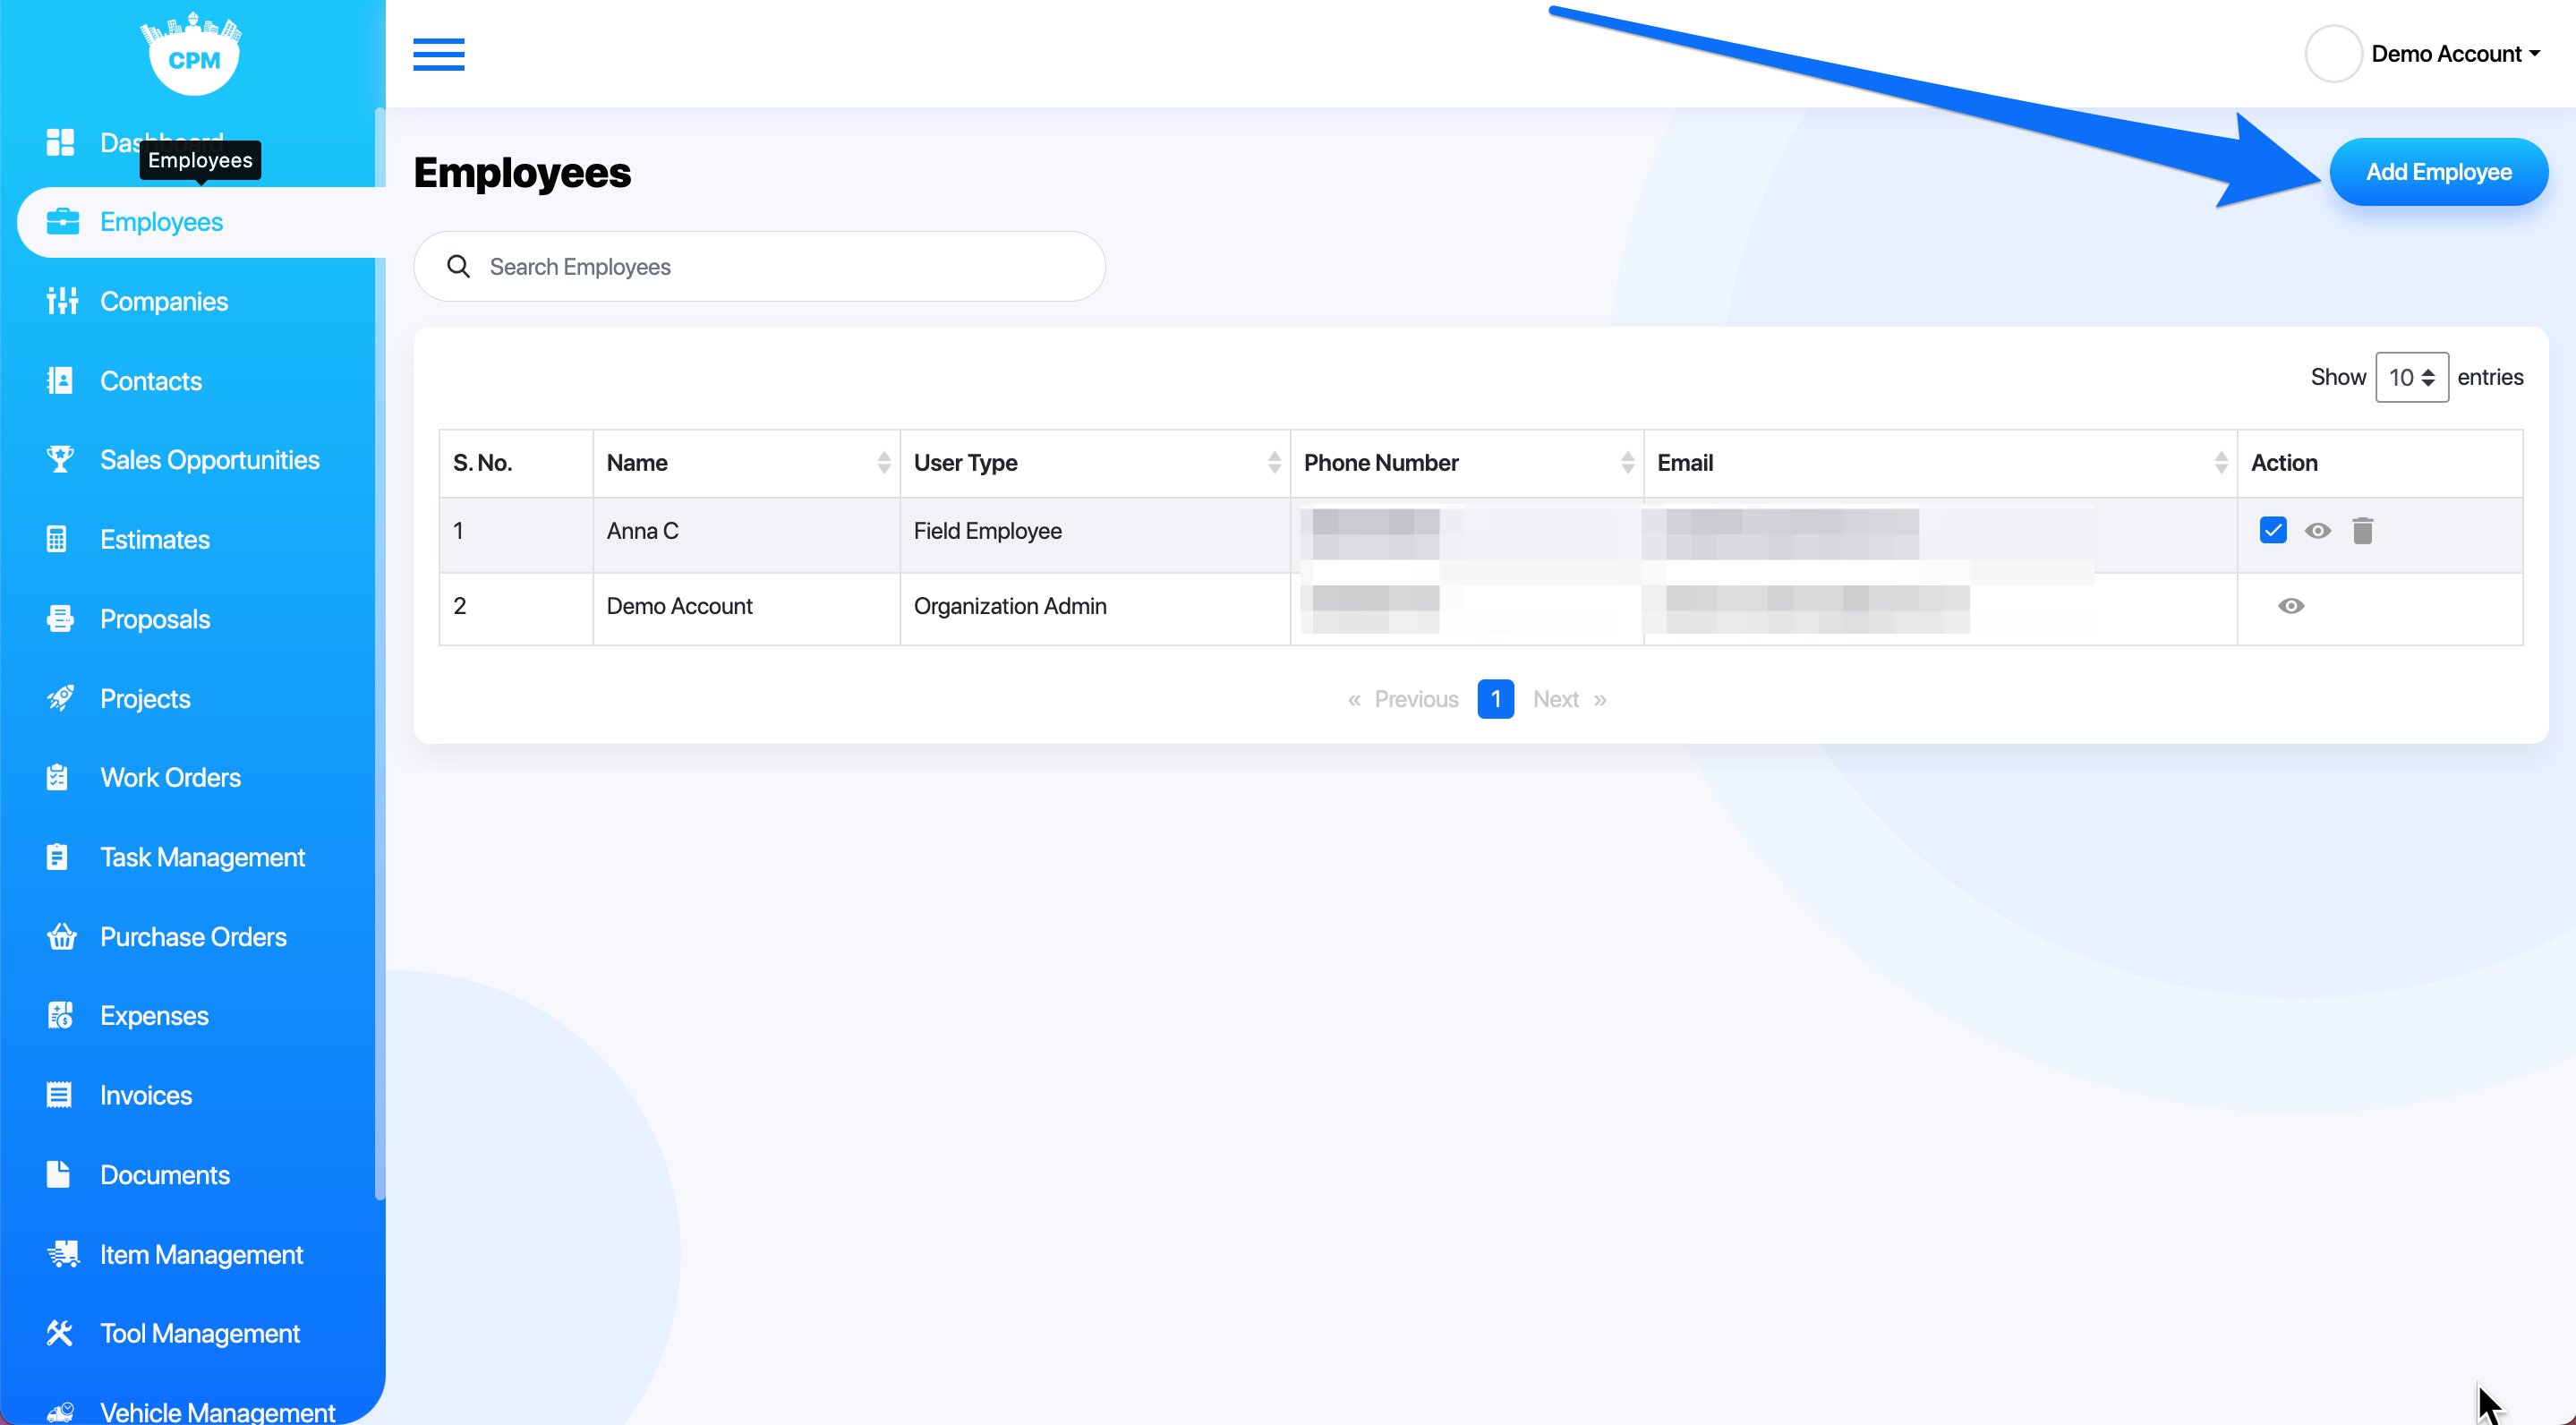Click the Employees briefcase icon
This screenshot has width=2576, height=1425.
(62, 221)
